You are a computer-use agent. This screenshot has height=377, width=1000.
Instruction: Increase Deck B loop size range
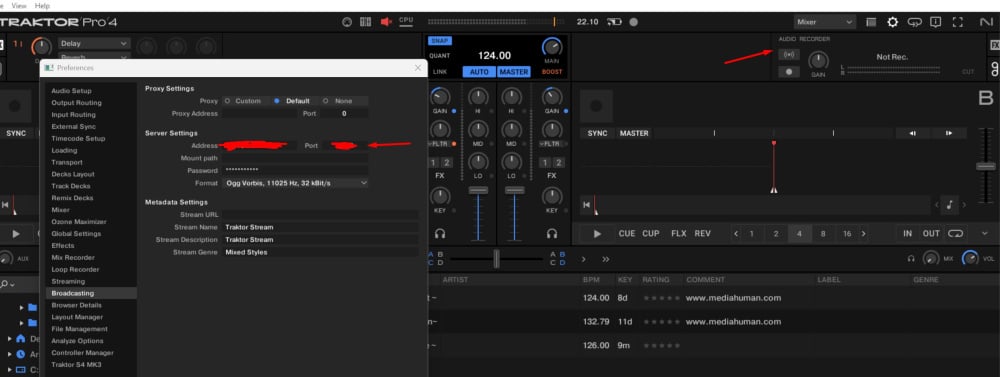pyautogui.click(x=864, y=234)
